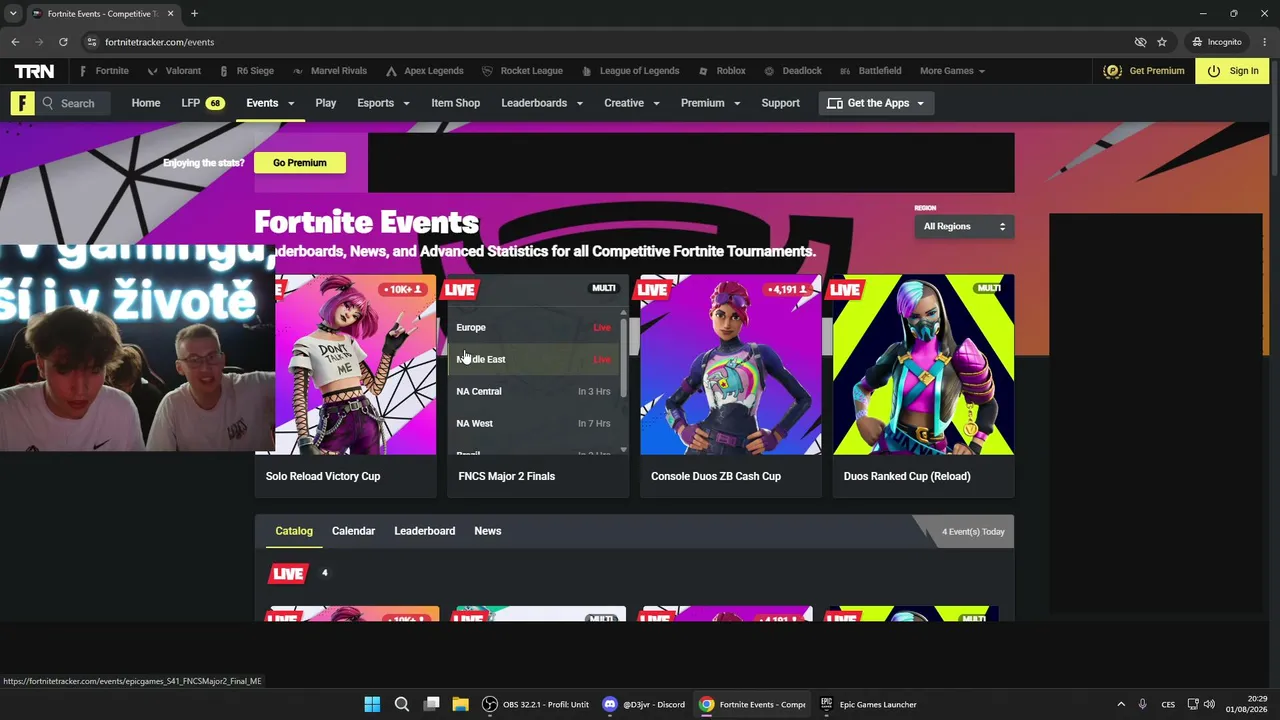The height and width of the screenshot is (720, 1280).
Task: Expand the Premium menu
Action: 710,103
